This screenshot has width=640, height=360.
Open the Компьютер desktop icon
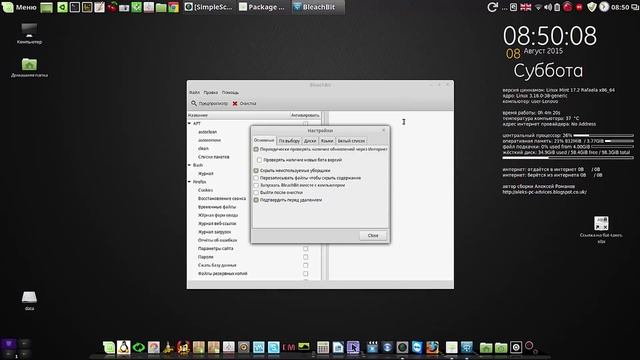[x=29, y=33]
